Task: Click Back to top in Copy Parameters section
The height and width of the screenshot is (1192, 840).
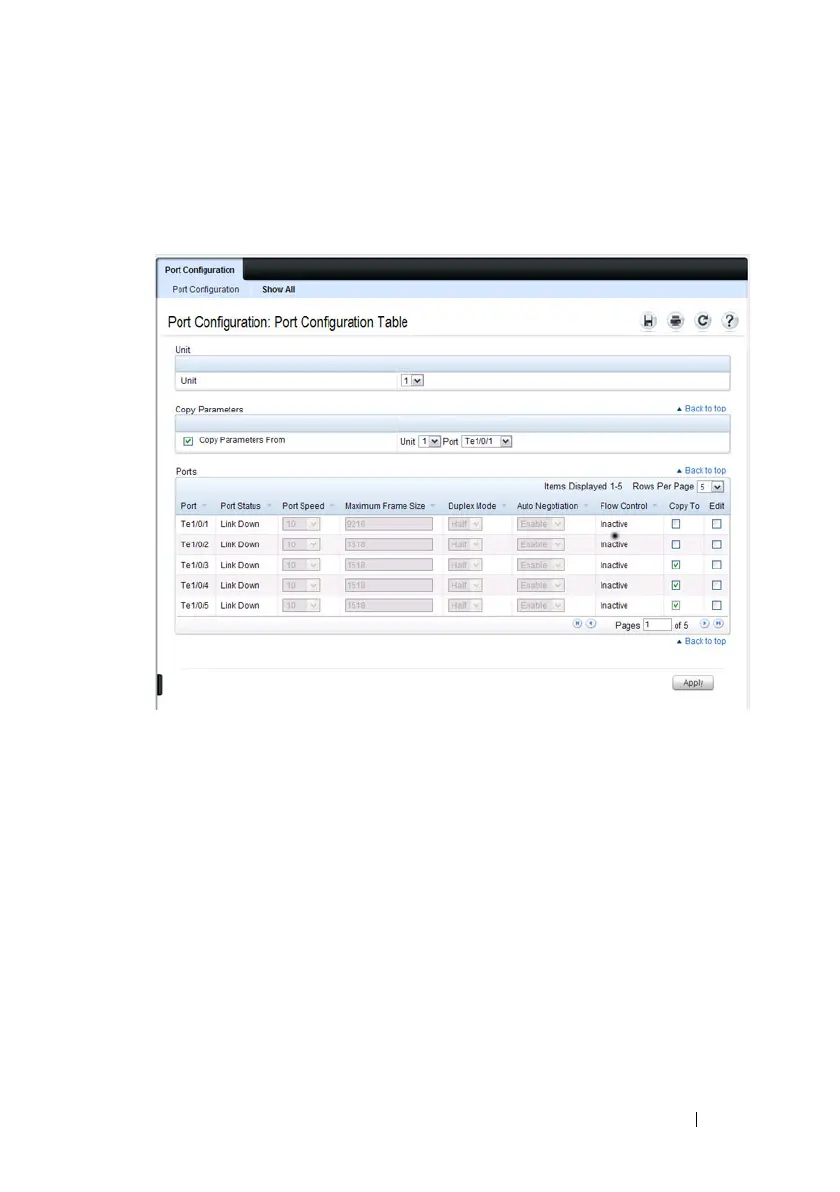Action: click(x=702, y=408)
